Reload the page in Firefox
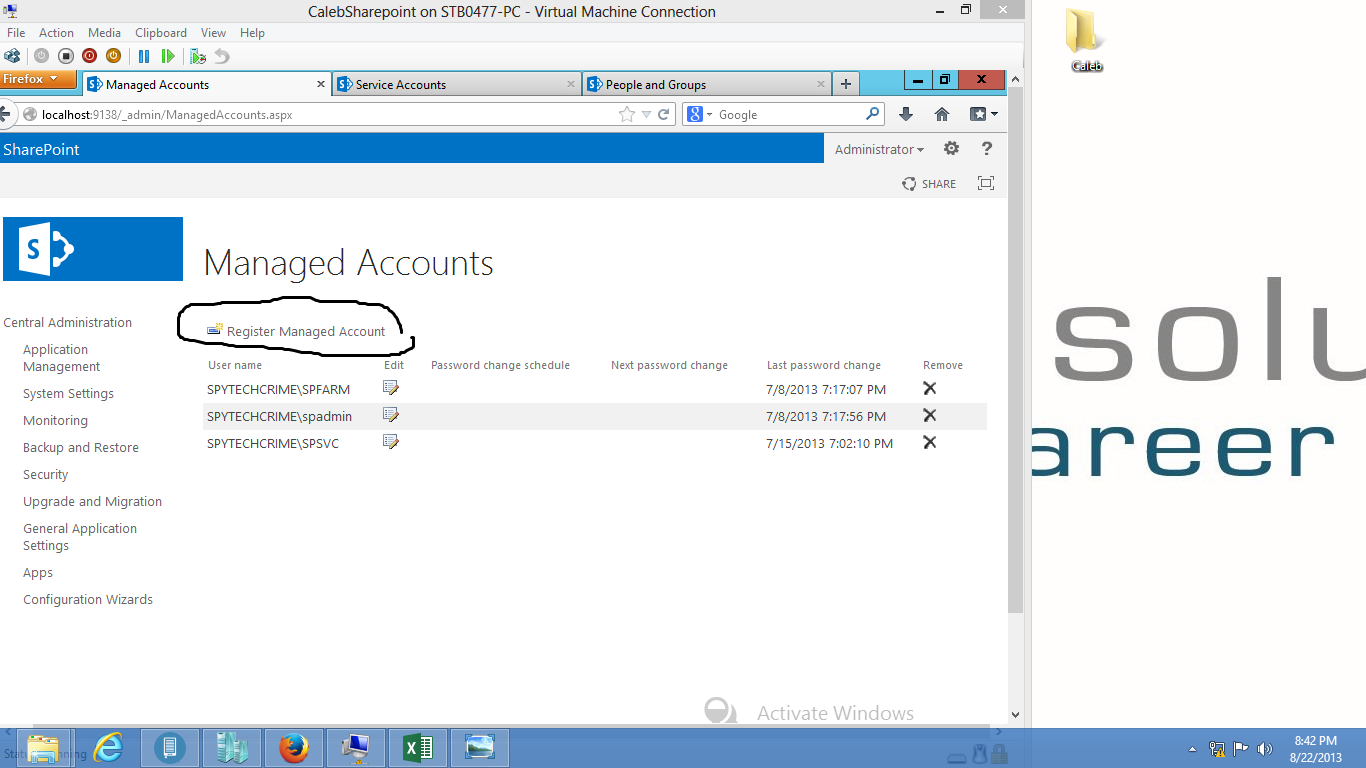This screenshot has width=1366, height=768. coord(663,114)
